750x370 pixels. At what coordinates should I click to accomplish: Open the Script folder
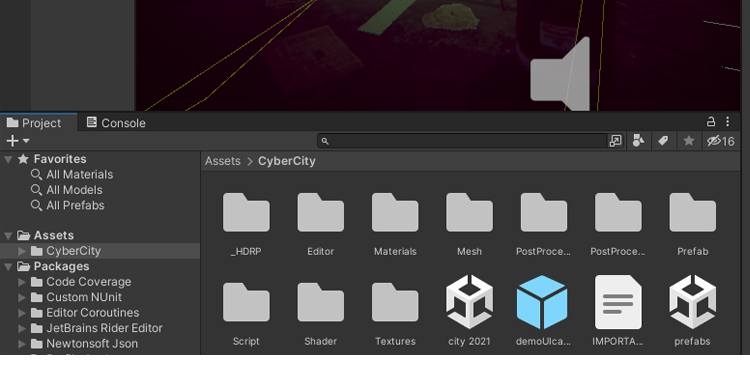click(x=246, y=303)
